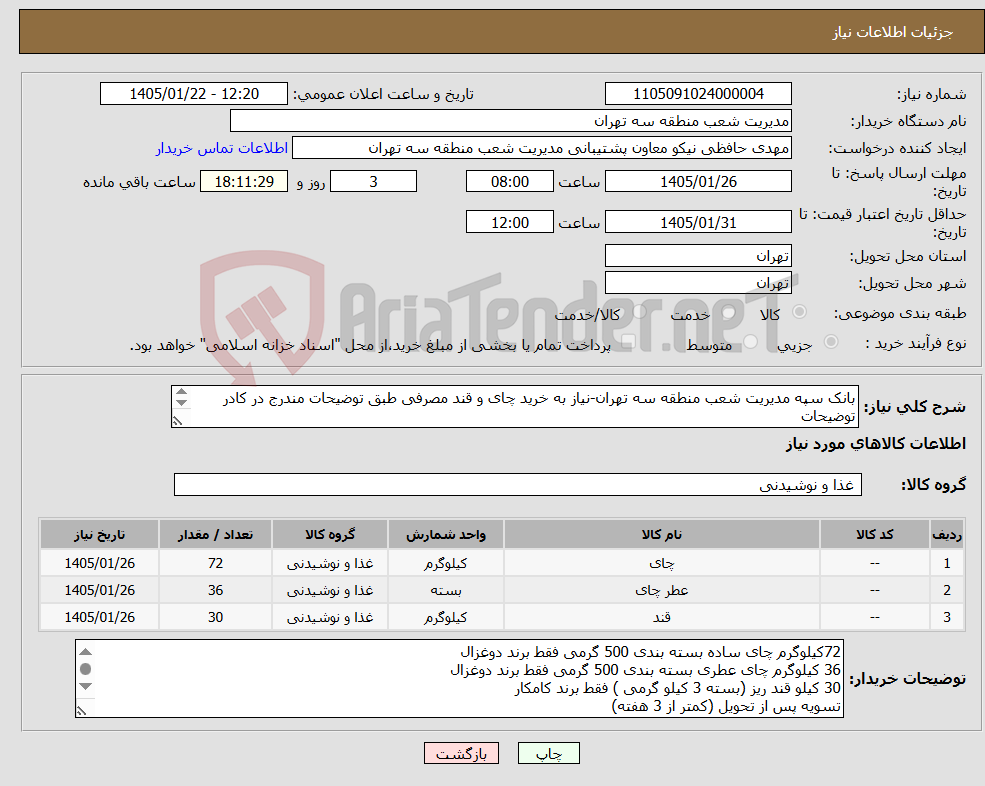The image size is (985, 786).
Task: Click the استان محل تحویل field
Action: tap(698, 256)
